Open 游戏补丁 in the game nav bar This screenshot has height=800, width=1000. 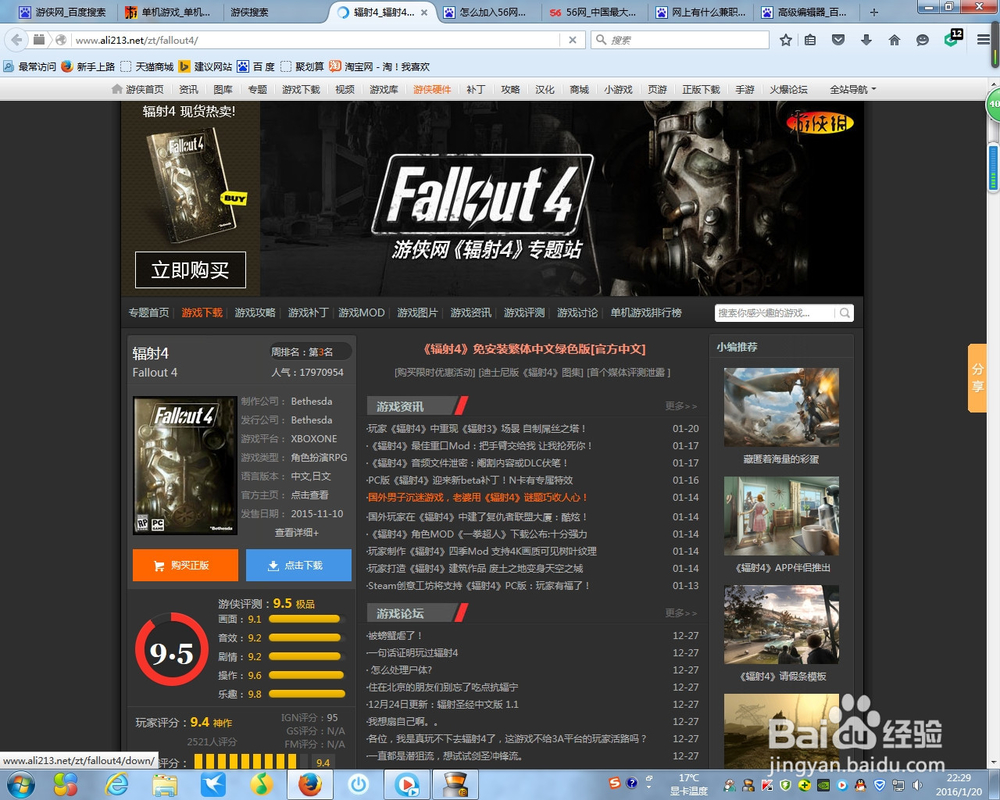coord(307,313)
